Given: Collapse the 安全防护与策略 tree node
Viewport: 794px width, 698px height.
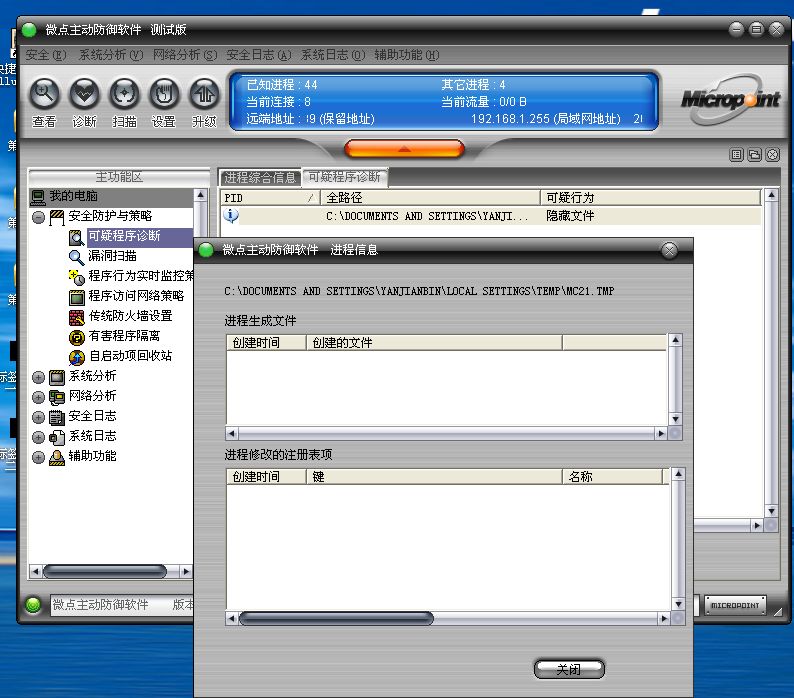Looking at the screenshot, I should pyautogui.click(x=38, y=218).
